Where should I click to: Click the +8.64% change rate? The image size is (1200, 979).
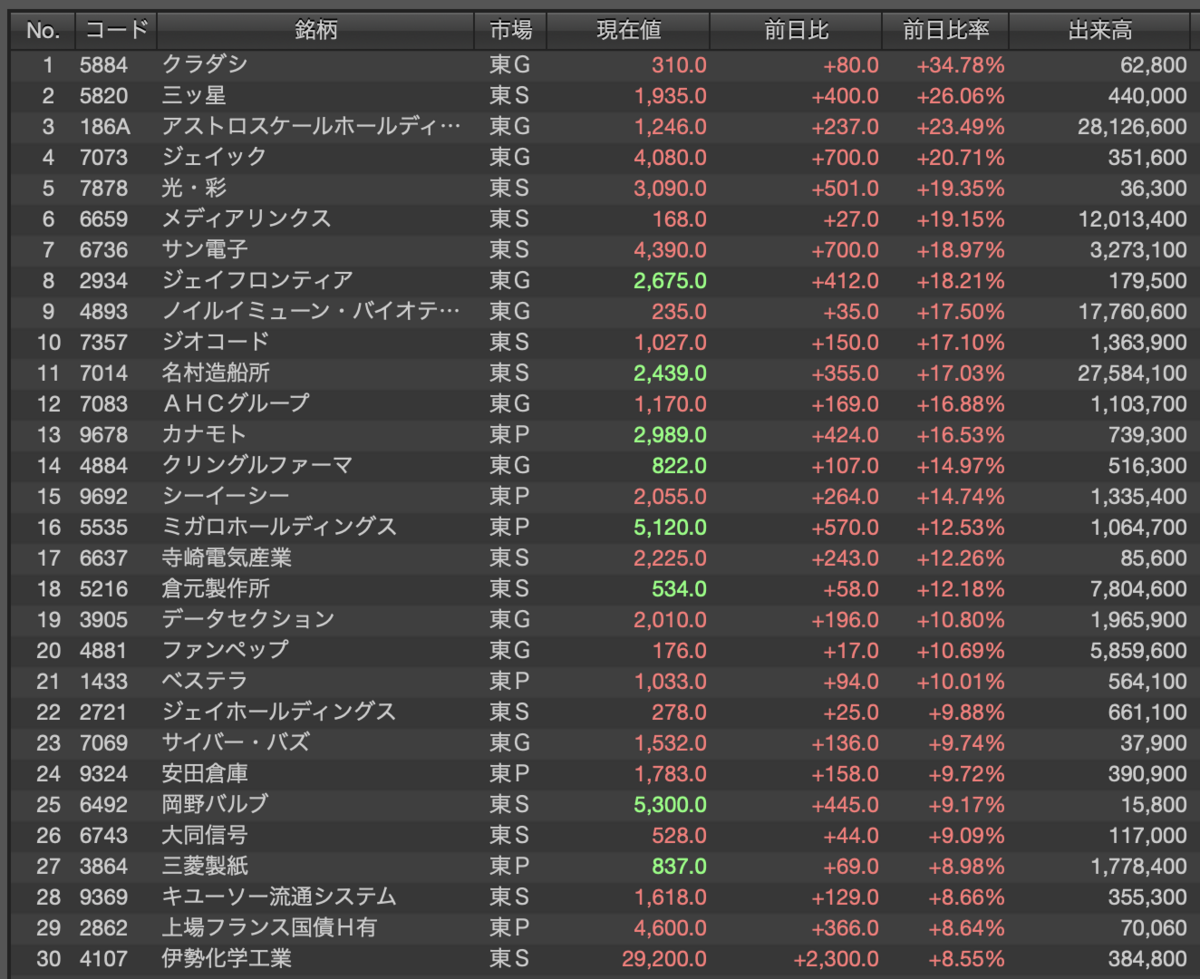[966, 927]
